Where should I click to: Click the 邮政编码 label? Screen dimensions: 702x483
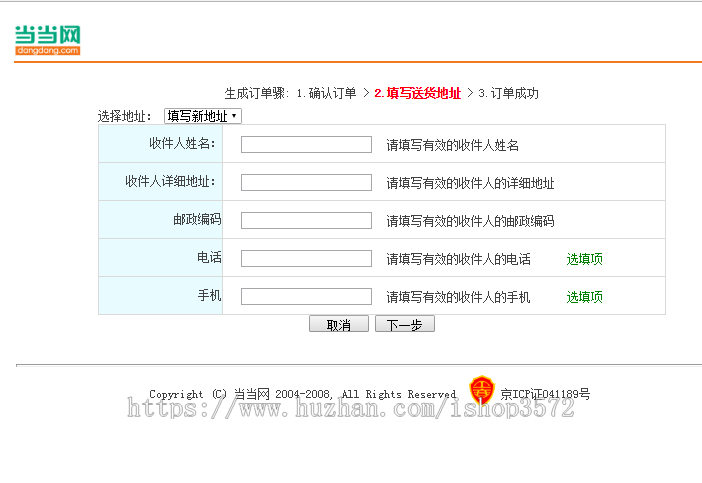tap(197, 219)
